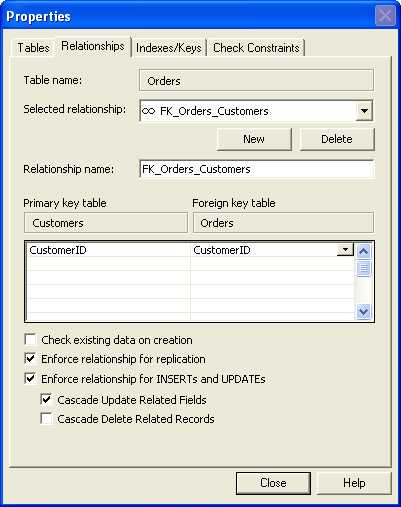Enable Check existing data on creation

pyautogui.click(x=31, y=340)
